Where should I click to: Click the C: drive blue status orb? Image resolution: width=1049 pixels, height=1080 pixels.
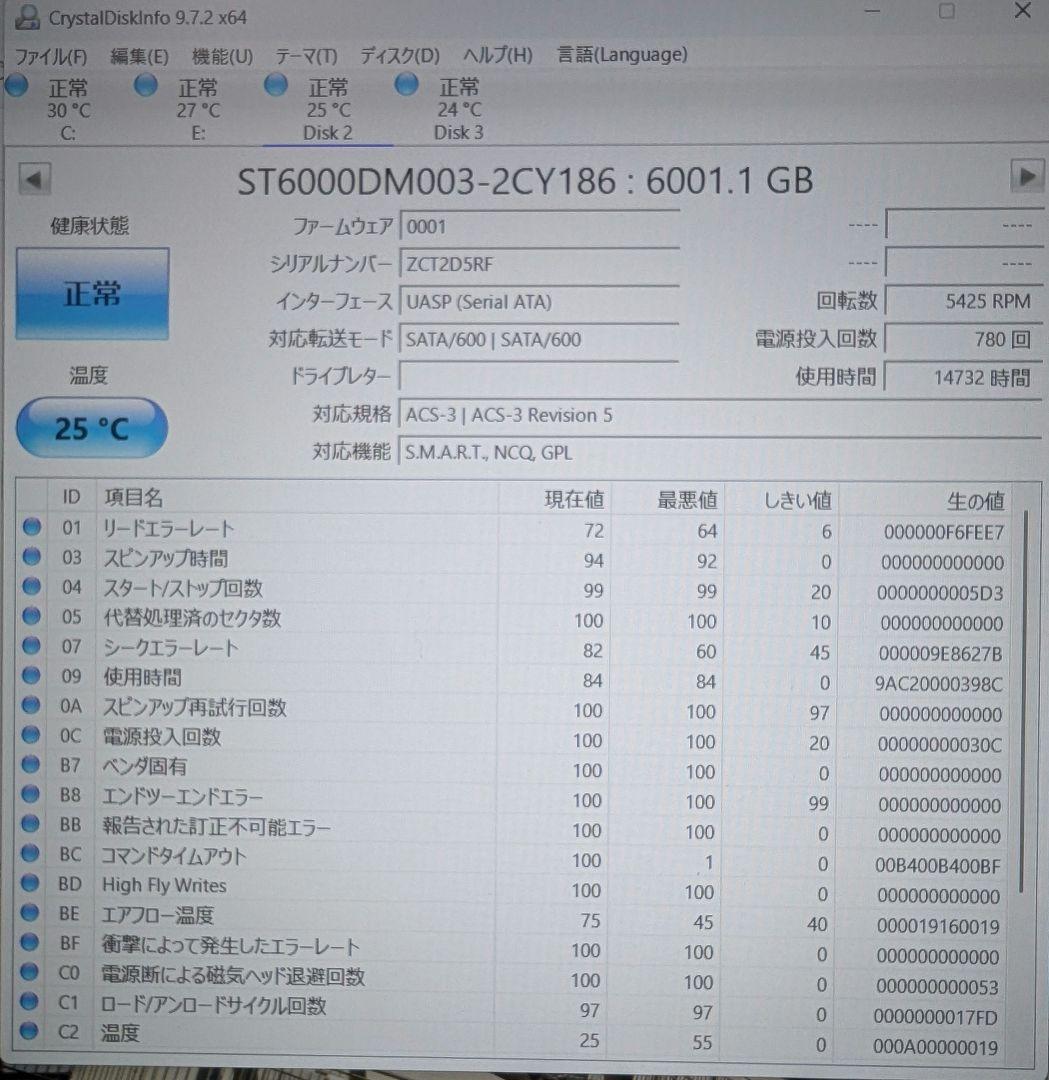pyautogui.click(x=17, y=86)
